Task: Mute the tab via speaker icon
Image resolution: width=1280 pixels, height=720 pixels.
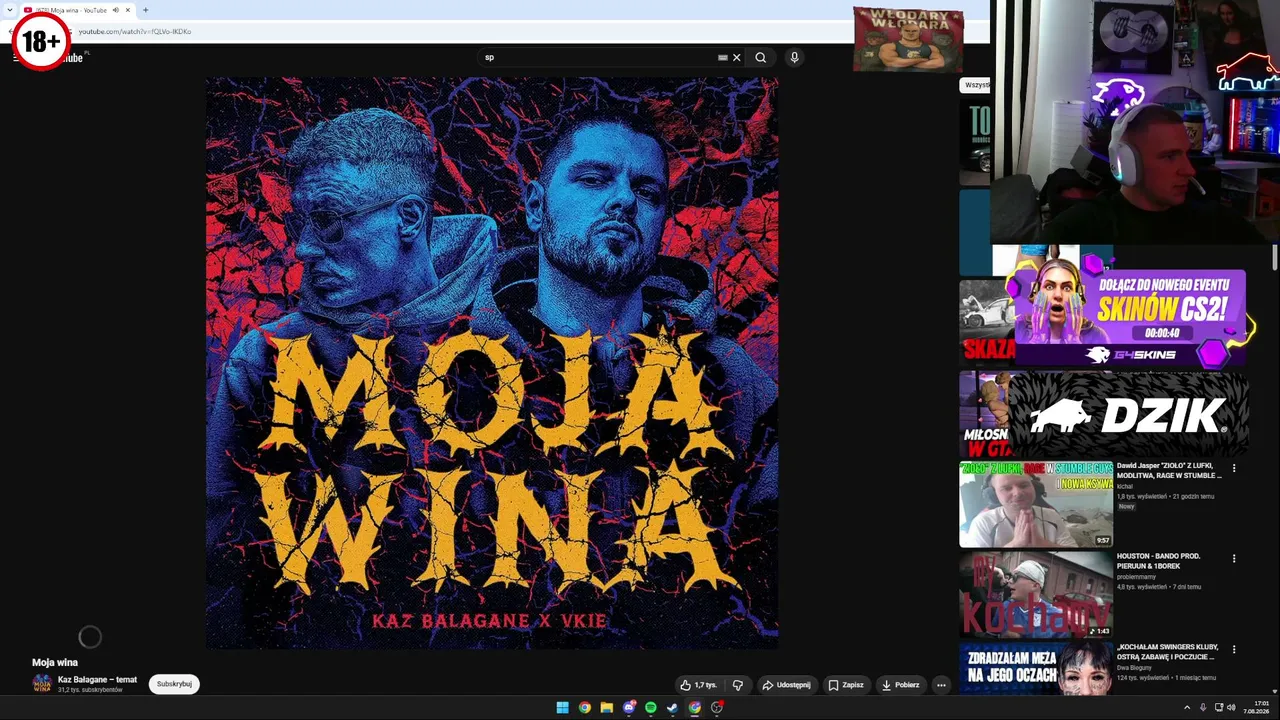Action: [115, 10]
